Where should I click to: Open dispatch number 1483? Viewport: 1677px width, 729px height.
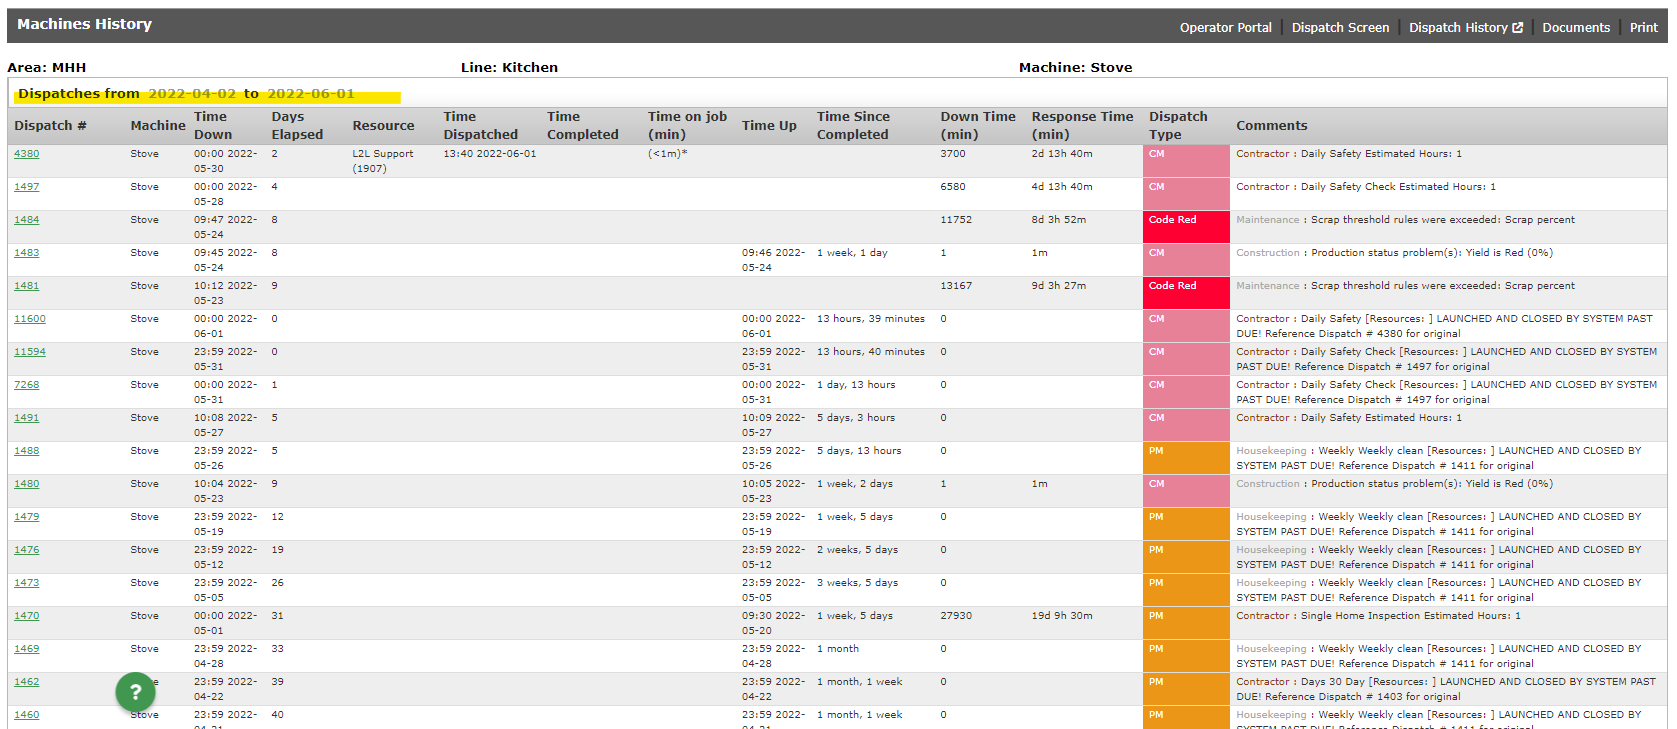pyautogui.click(x=27, y=253)
